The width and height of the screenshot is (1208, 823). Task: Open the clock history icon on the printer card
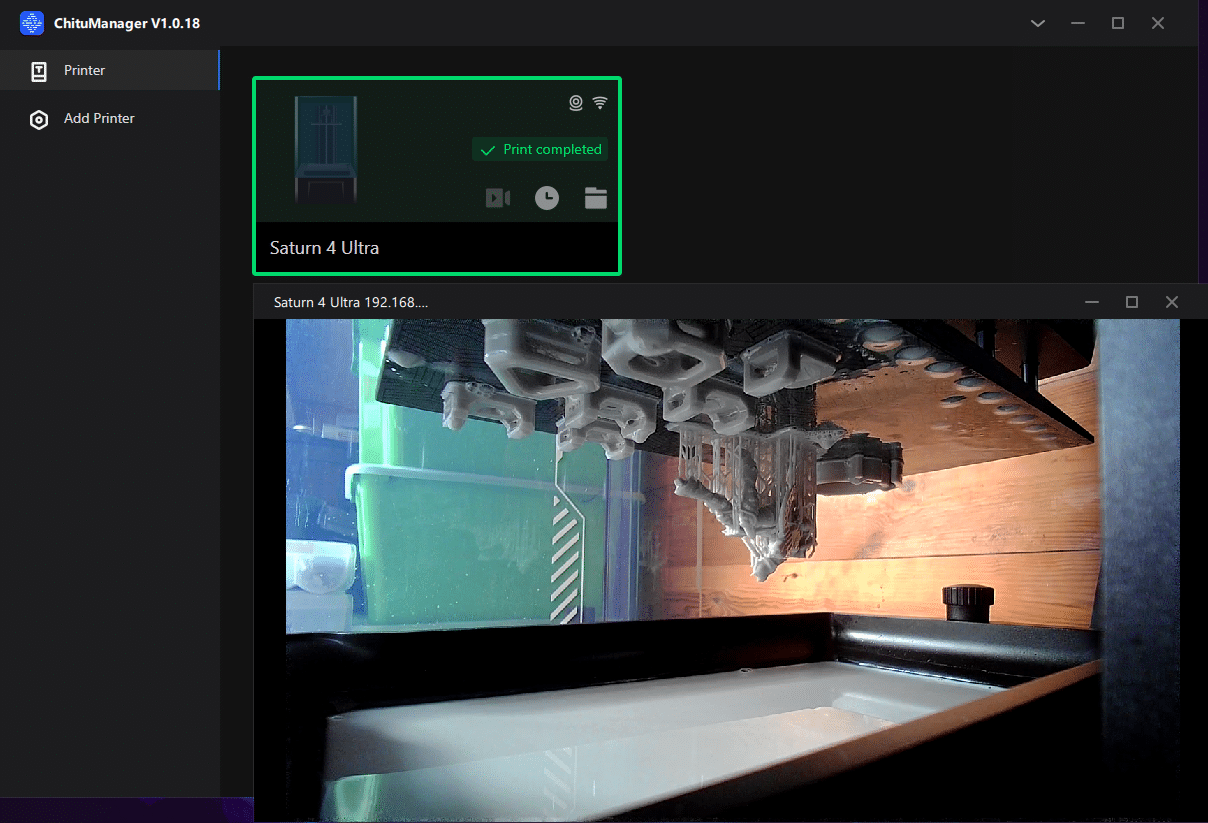click(x=547, y=198)
